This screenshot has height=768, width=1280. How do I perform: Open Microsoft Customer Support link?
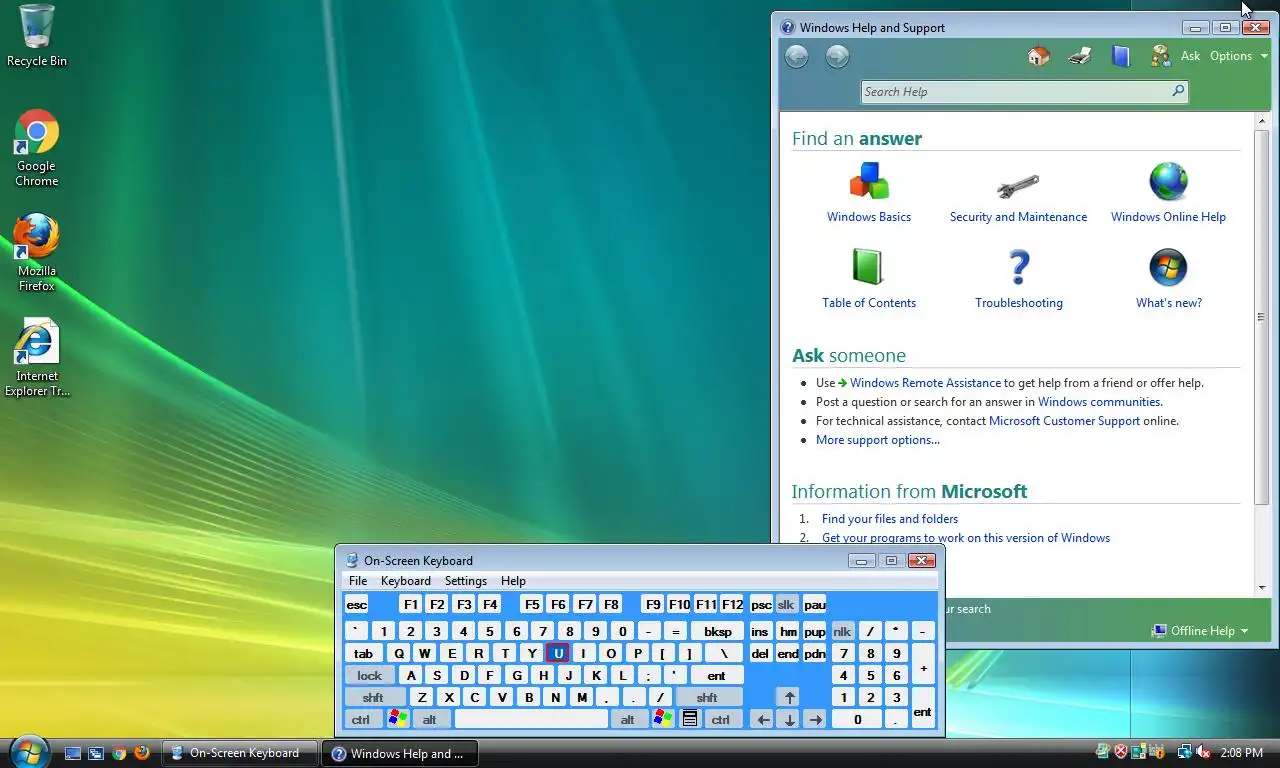[x=1064, y=420]
